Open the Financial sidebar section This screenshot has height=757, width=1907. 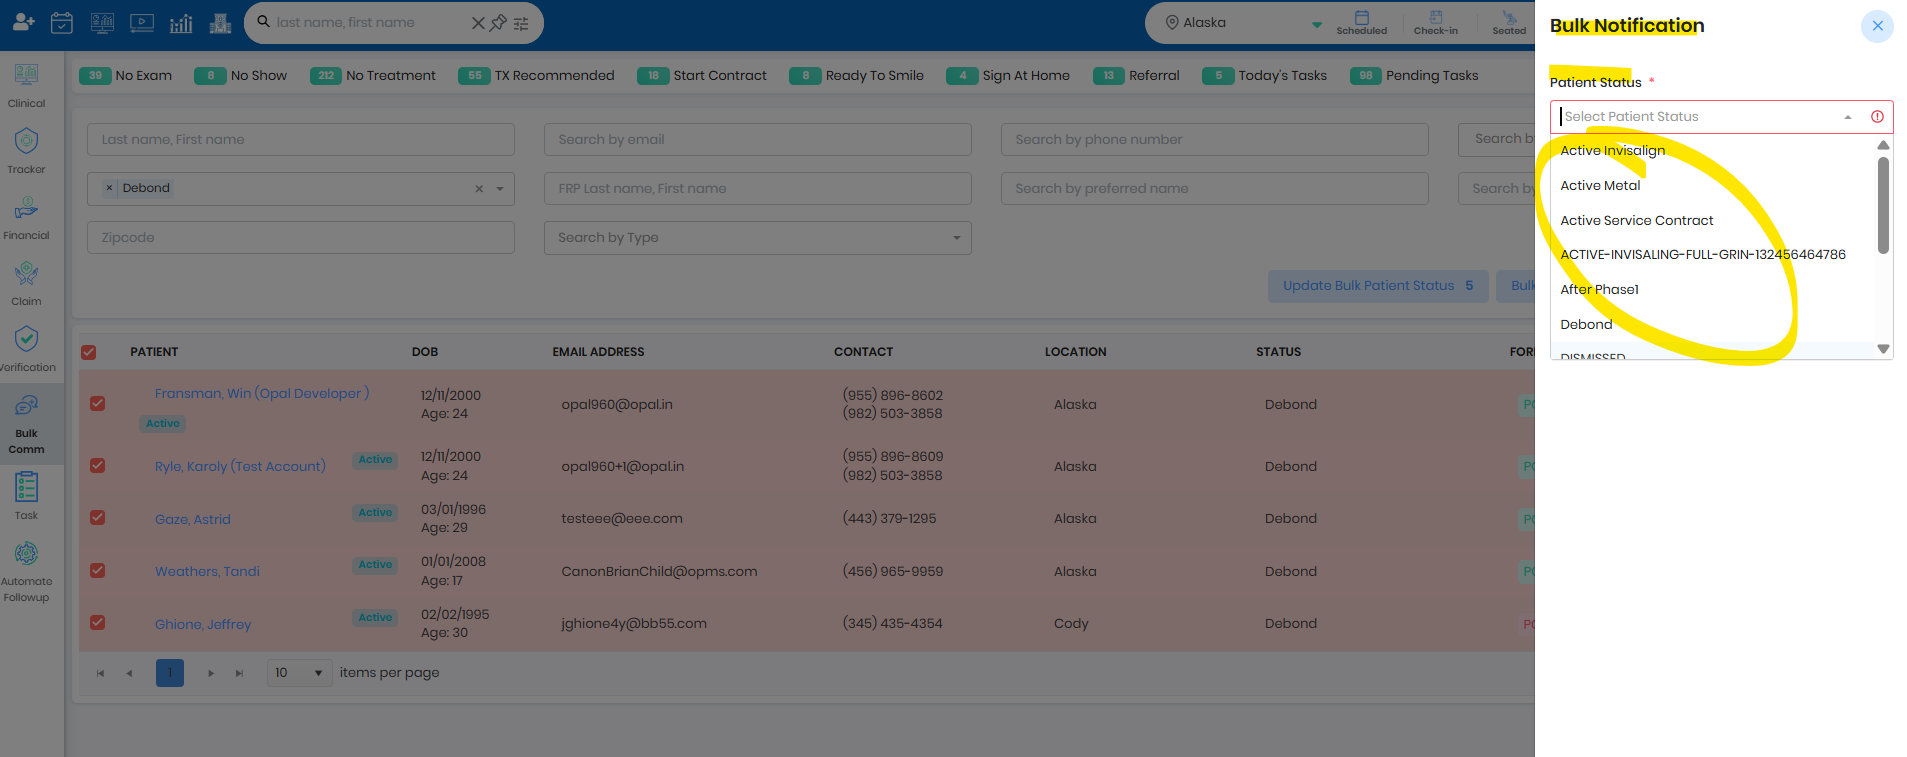point(26,217)
